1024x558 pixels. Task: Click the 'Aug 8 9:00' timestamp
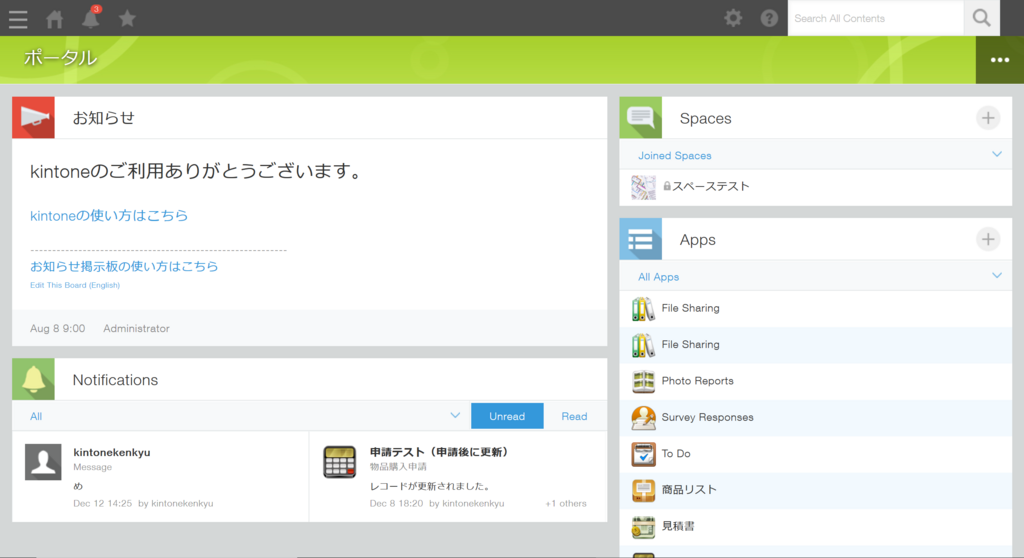point(57,329)
